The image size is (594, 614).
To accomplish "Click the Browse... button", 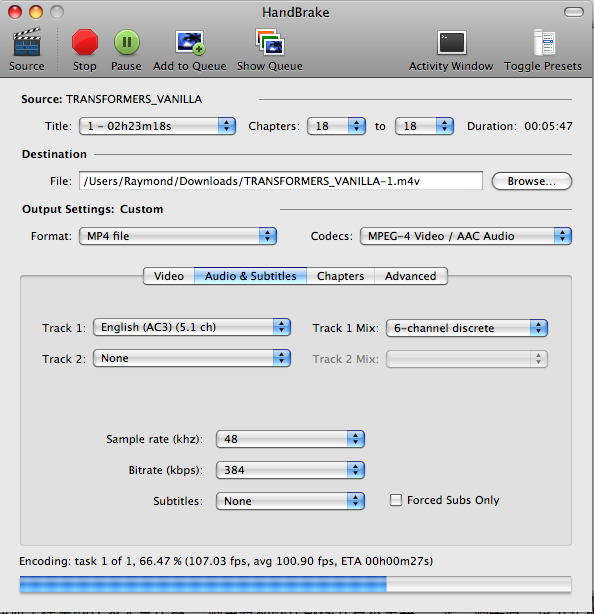I will point(532,181).
